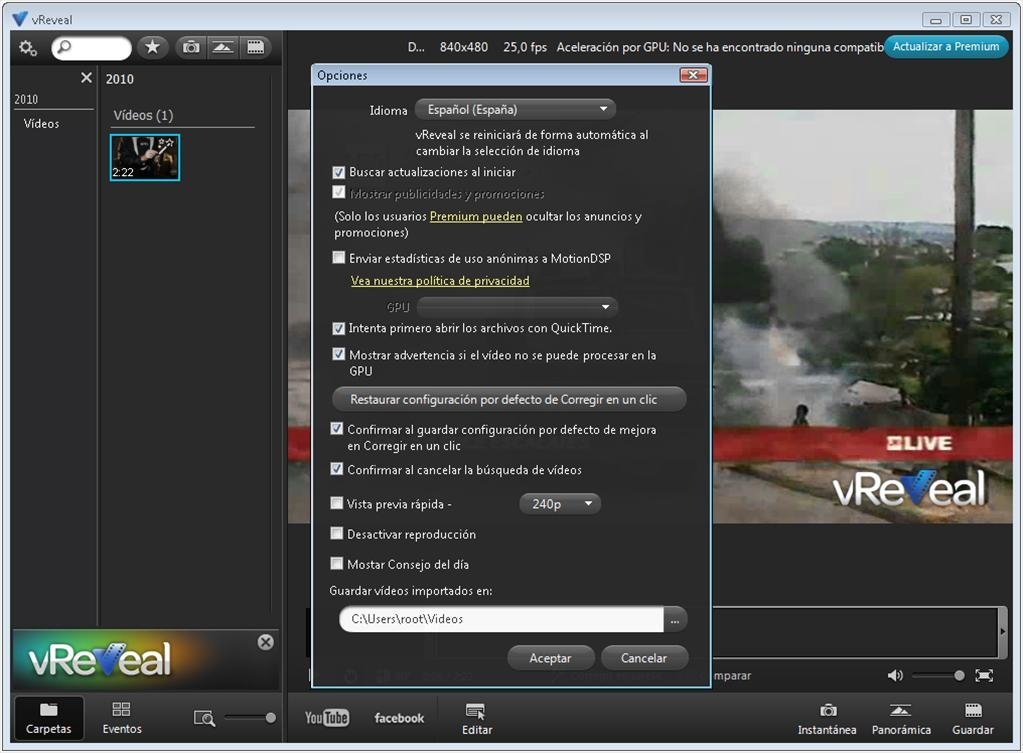Select Vídeos in the sidebar
The height and width of the screenshot is (753, 1023).
tap(41, 123)
